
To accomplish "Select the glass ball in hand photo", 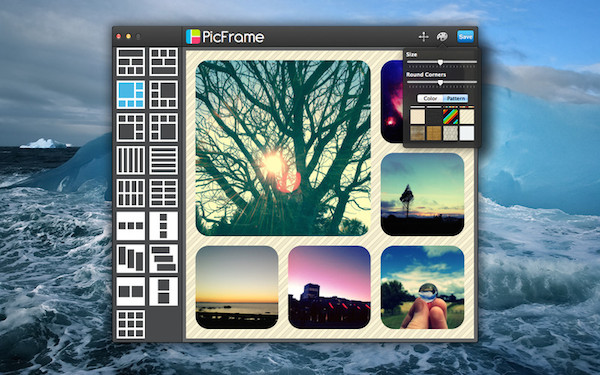I will point(422,287).
